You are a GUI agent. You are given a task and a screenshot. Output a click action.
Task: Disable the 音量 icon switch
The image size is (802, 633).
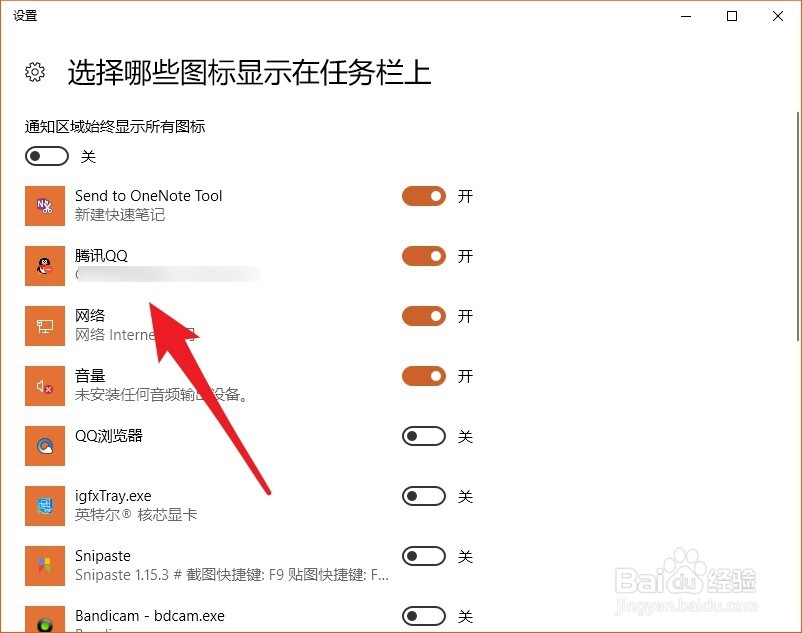[424, 376]
